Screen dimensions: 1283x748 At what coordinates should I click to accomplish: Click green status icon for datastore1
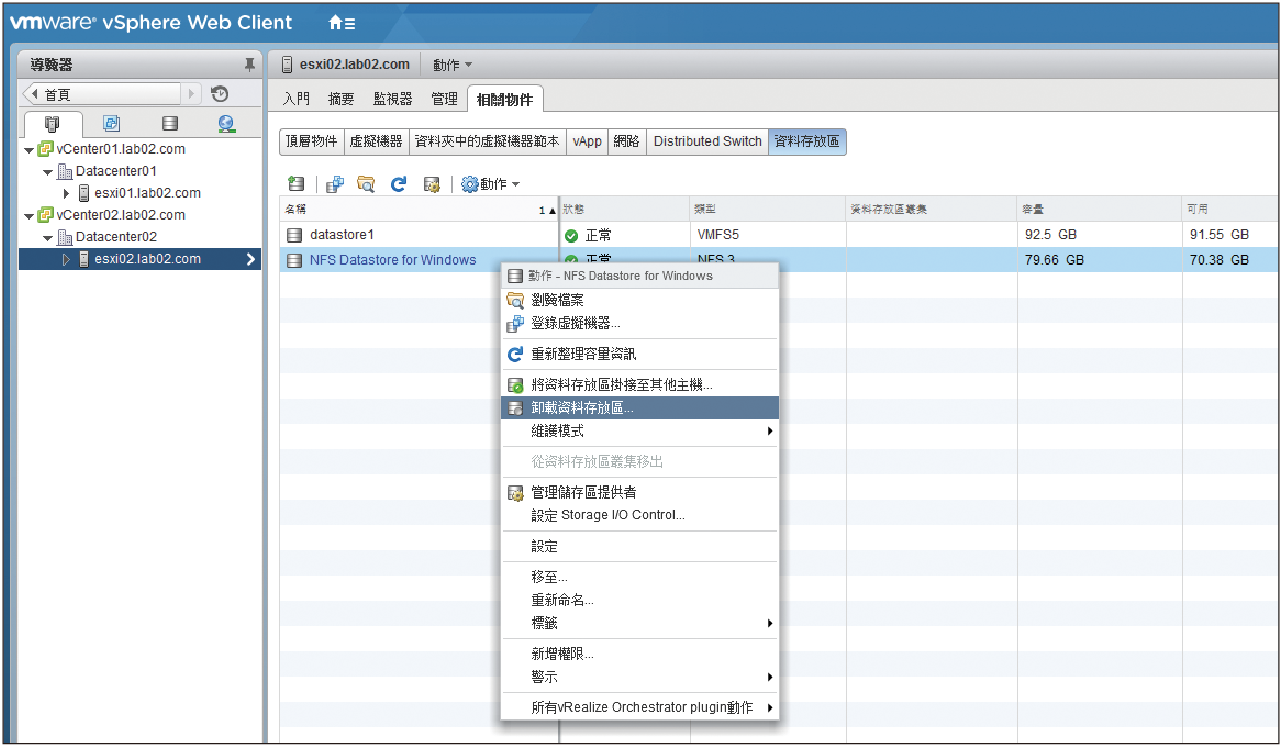572,236
